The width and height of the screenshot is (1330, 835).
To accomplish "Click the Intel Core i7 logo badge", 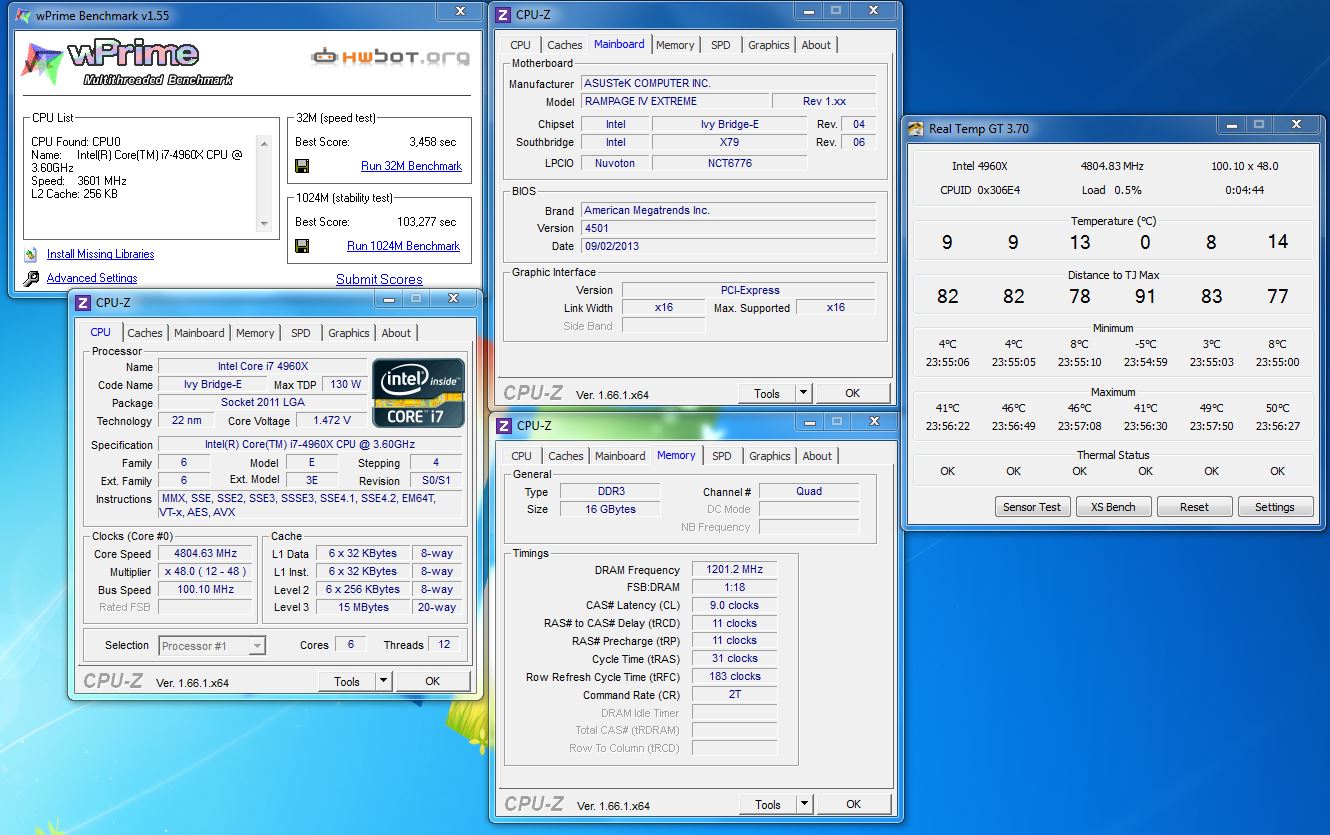I will point(419,393).
